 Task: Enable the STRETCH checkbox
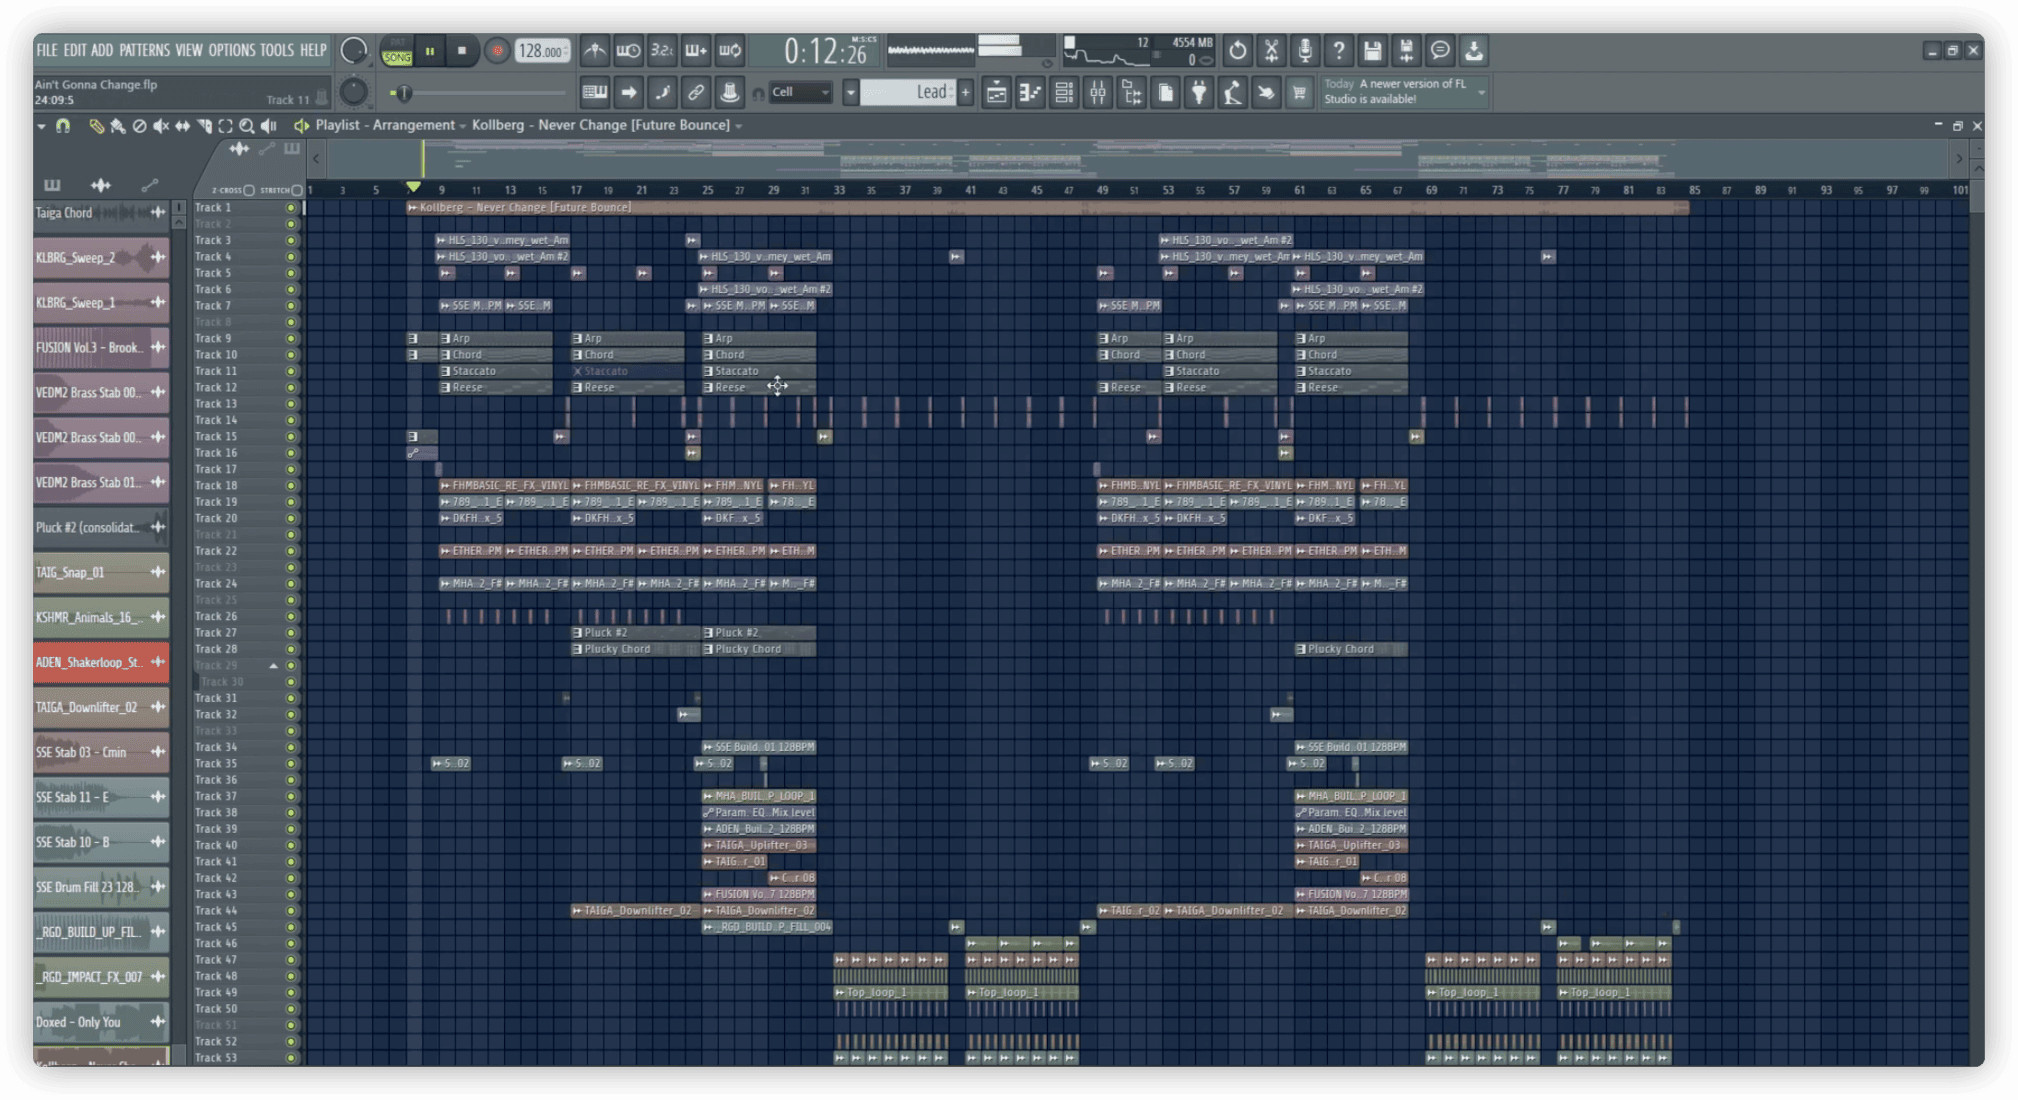coord(297,190)
